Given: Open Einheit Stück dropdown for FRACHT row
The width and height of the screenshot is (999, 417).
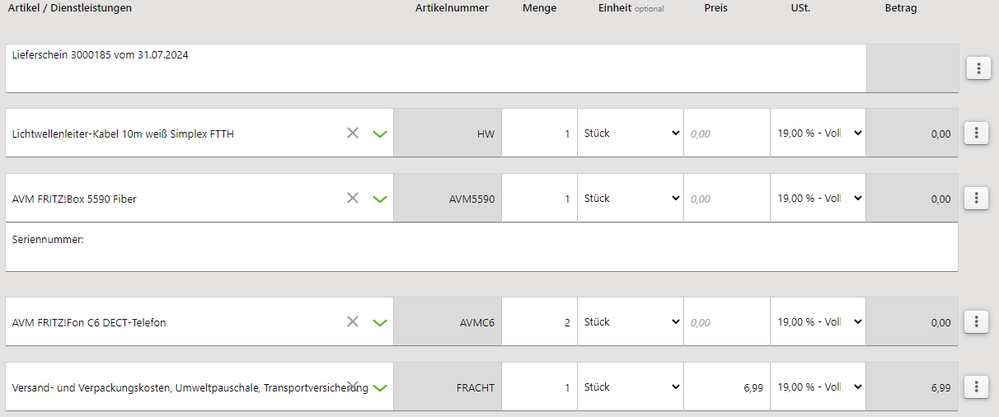Looking at the screenshot, I should [631, 386].
